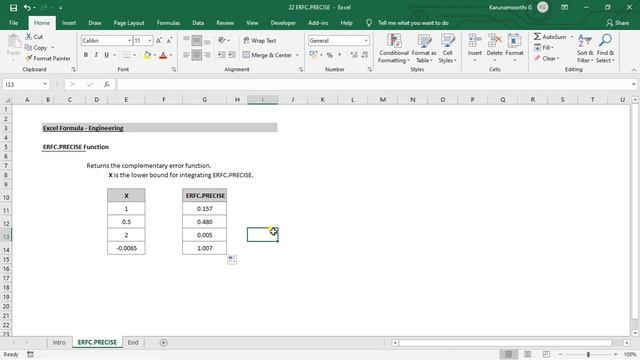Save the workbook with the Save icon
This screenshot has width=640, height=360.
pyautogui.click(x=13, y=8)
